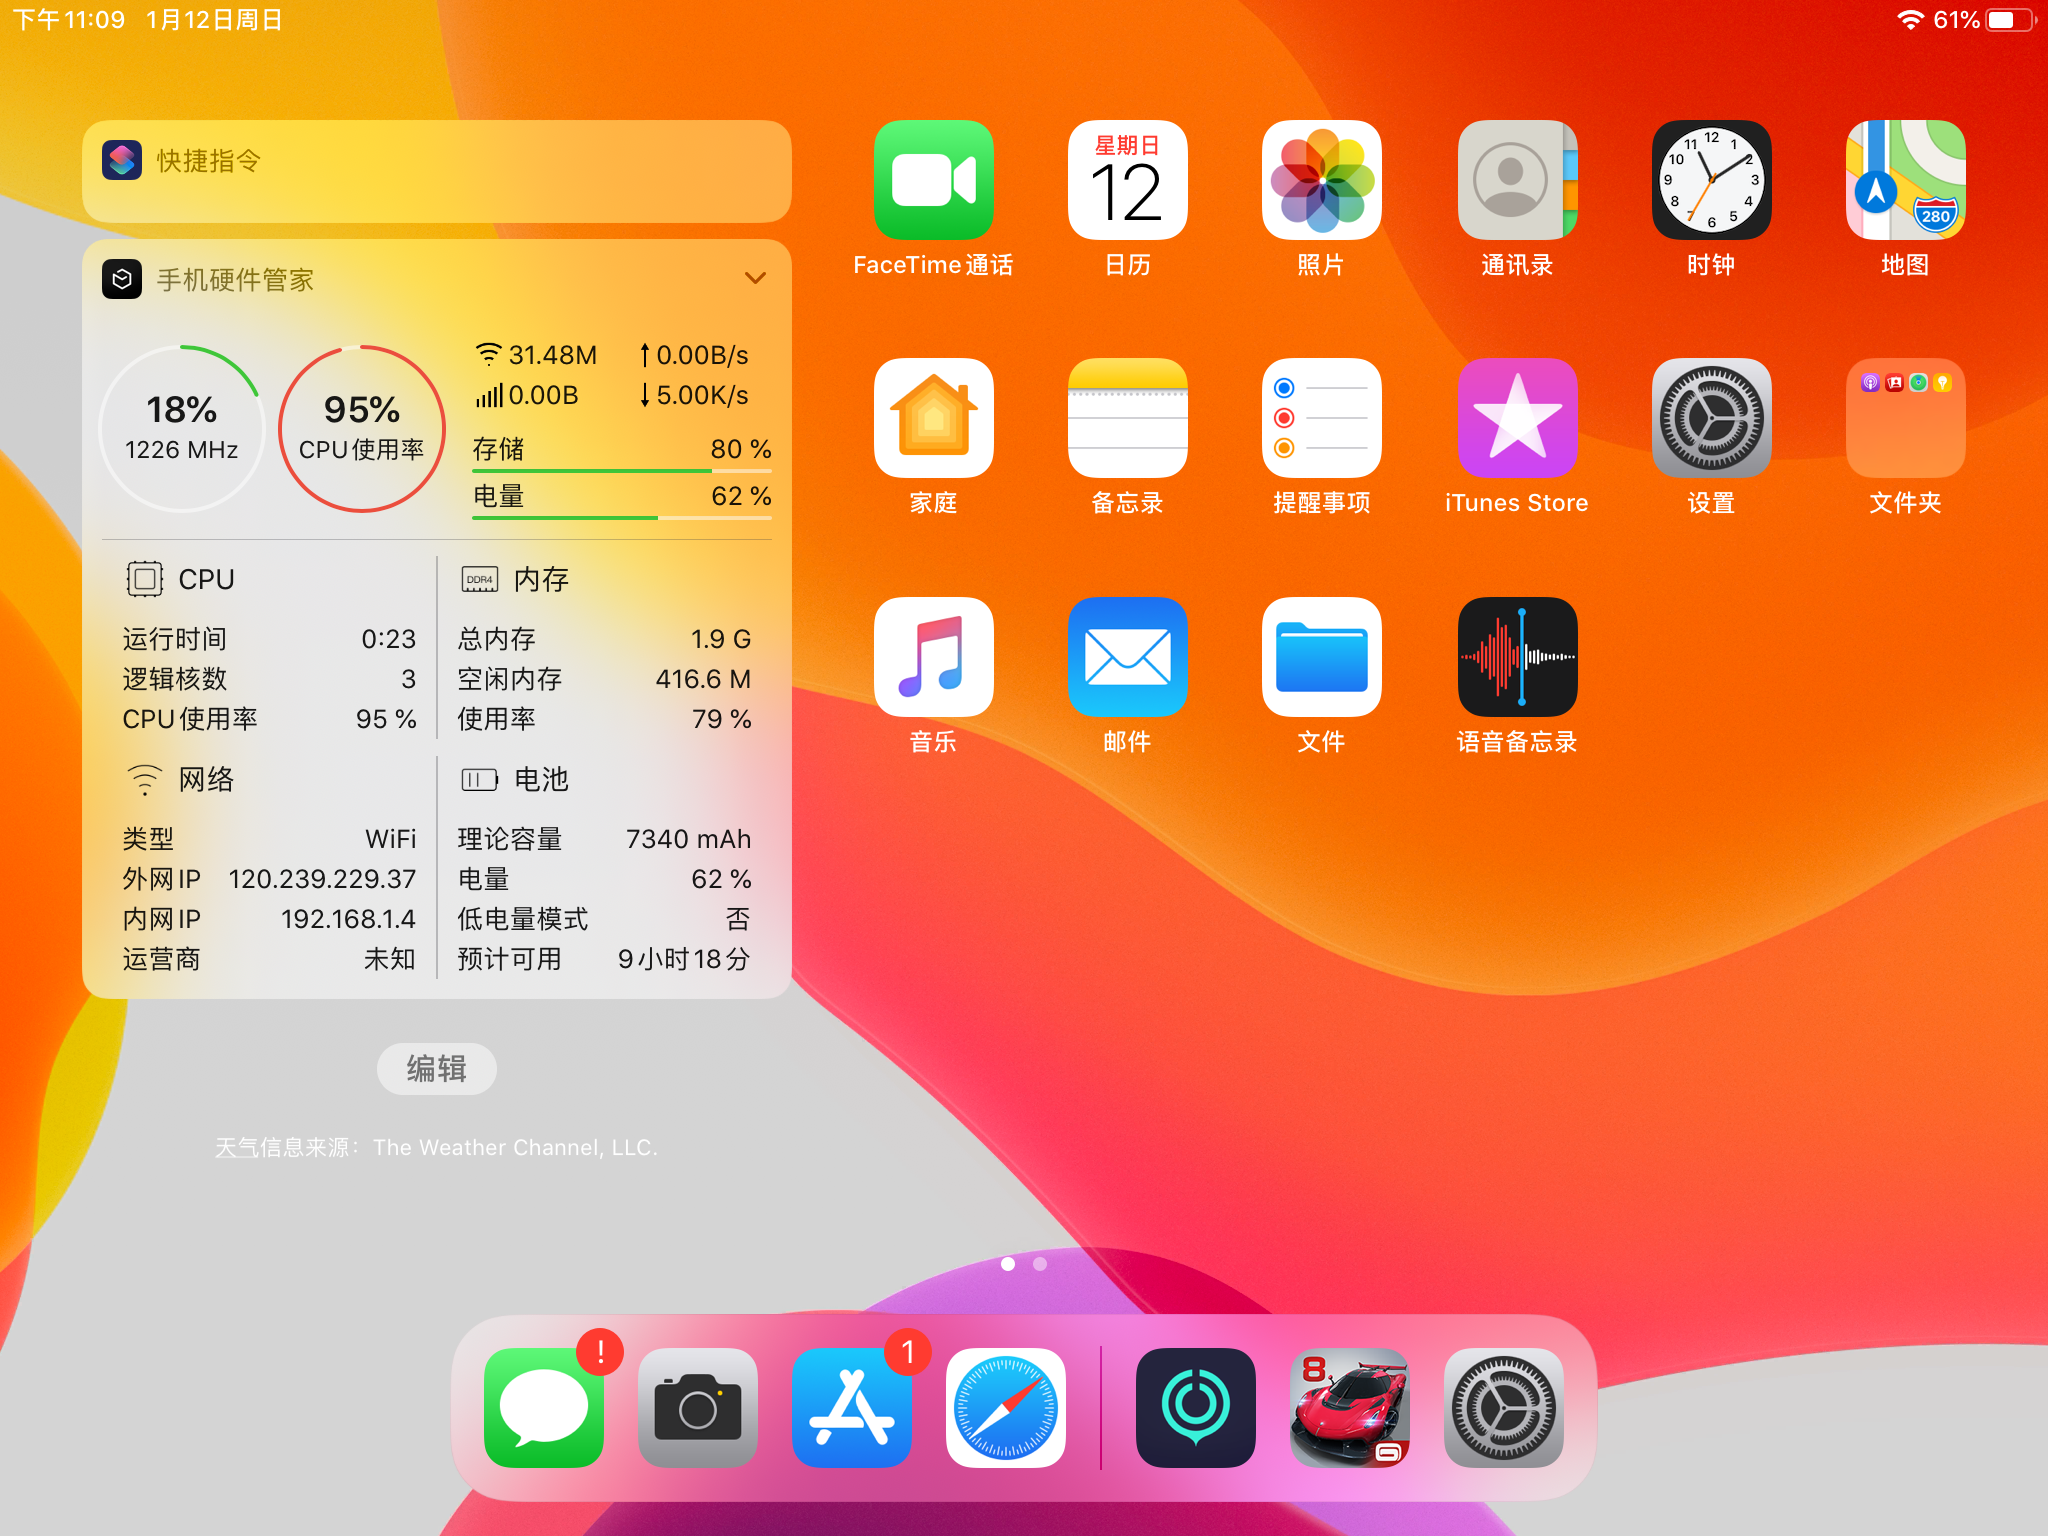Collapse the hardware manager widget chevron
The width and height of the screenshot is (2048, 1536).
[755, 278]
